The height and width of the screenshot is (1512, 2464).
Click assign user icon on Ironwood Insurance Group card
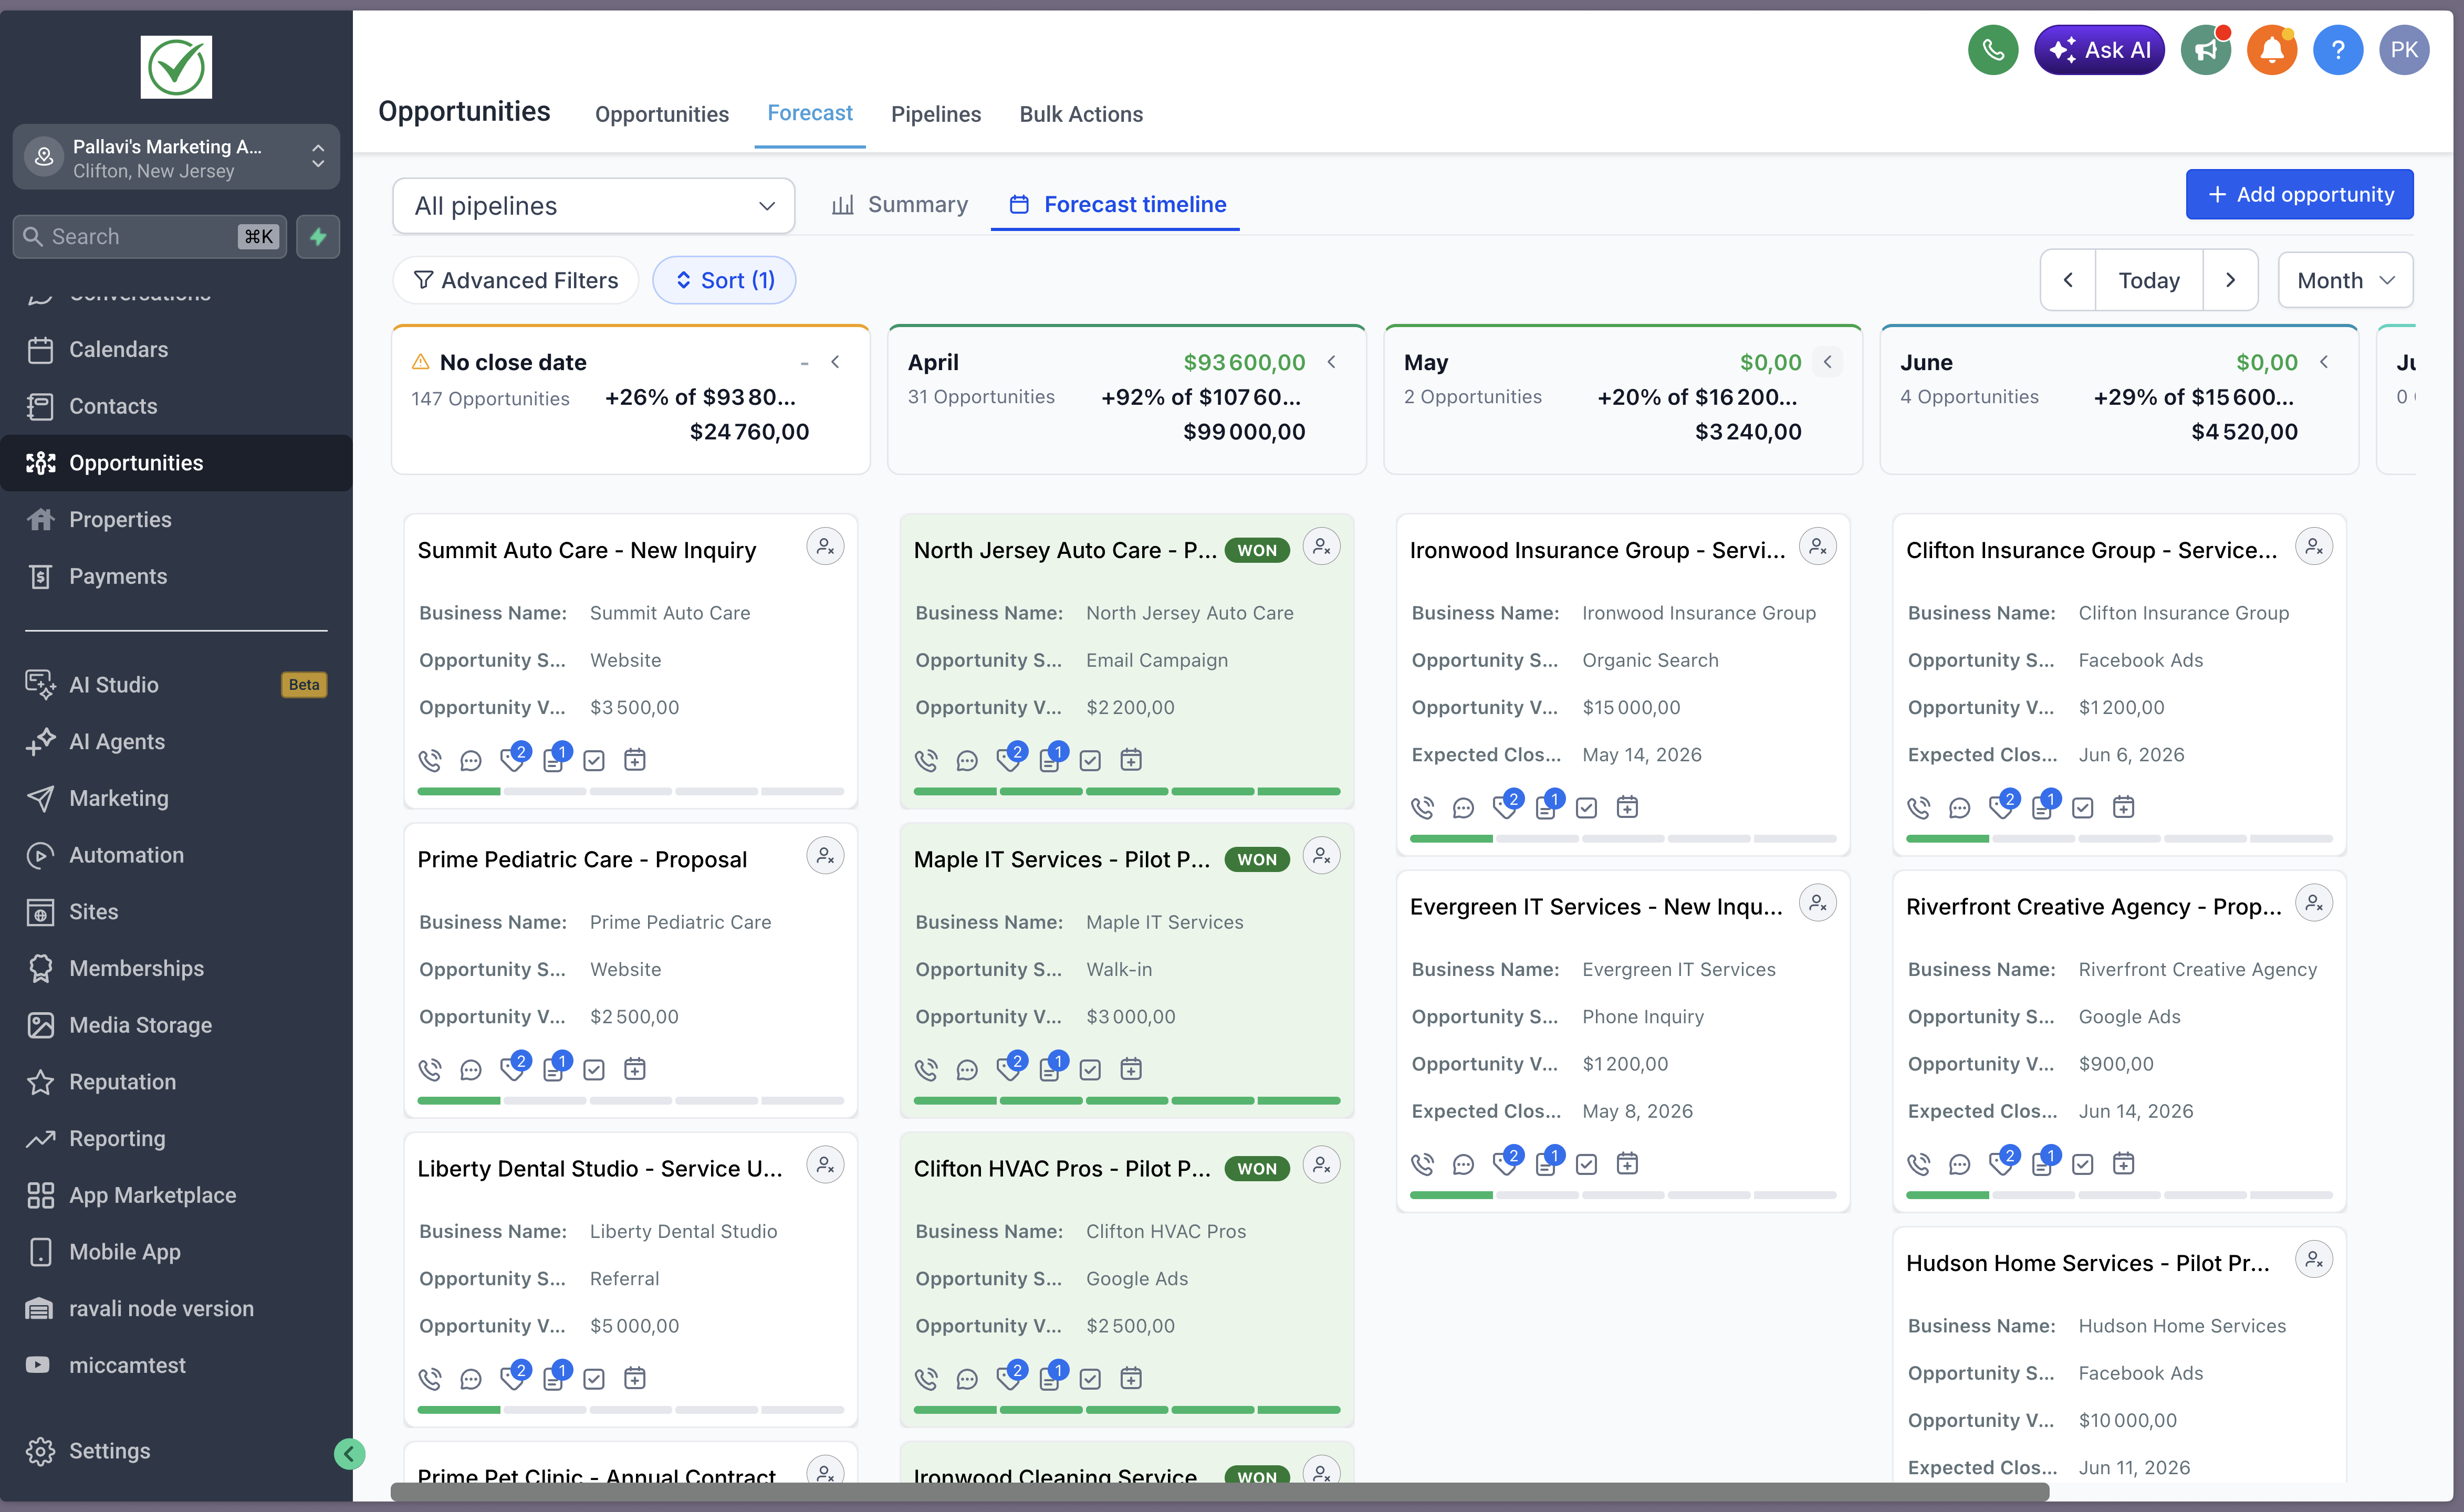[x=1817, y=547]
